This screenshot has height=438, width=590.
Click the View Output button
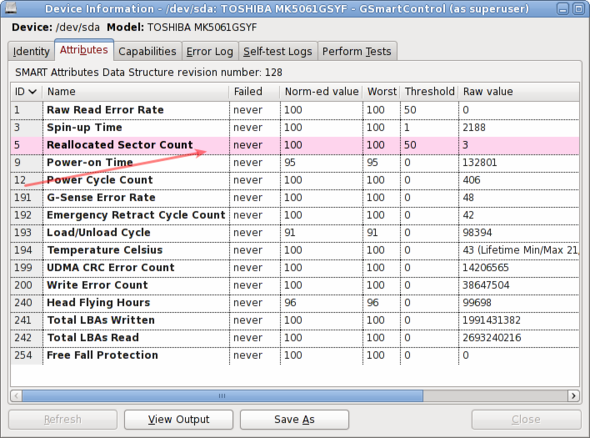[x=179, y=419]
